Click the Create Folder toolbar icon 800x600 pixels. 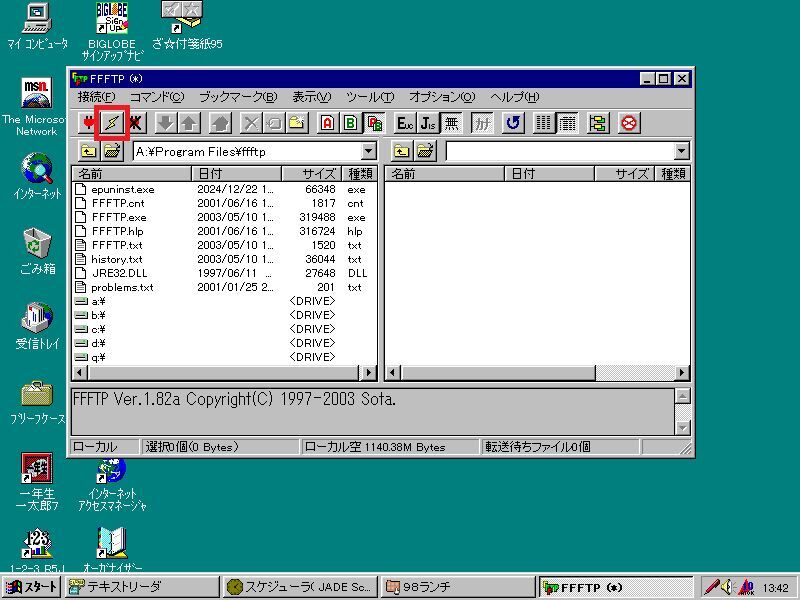tap(297, 123)
